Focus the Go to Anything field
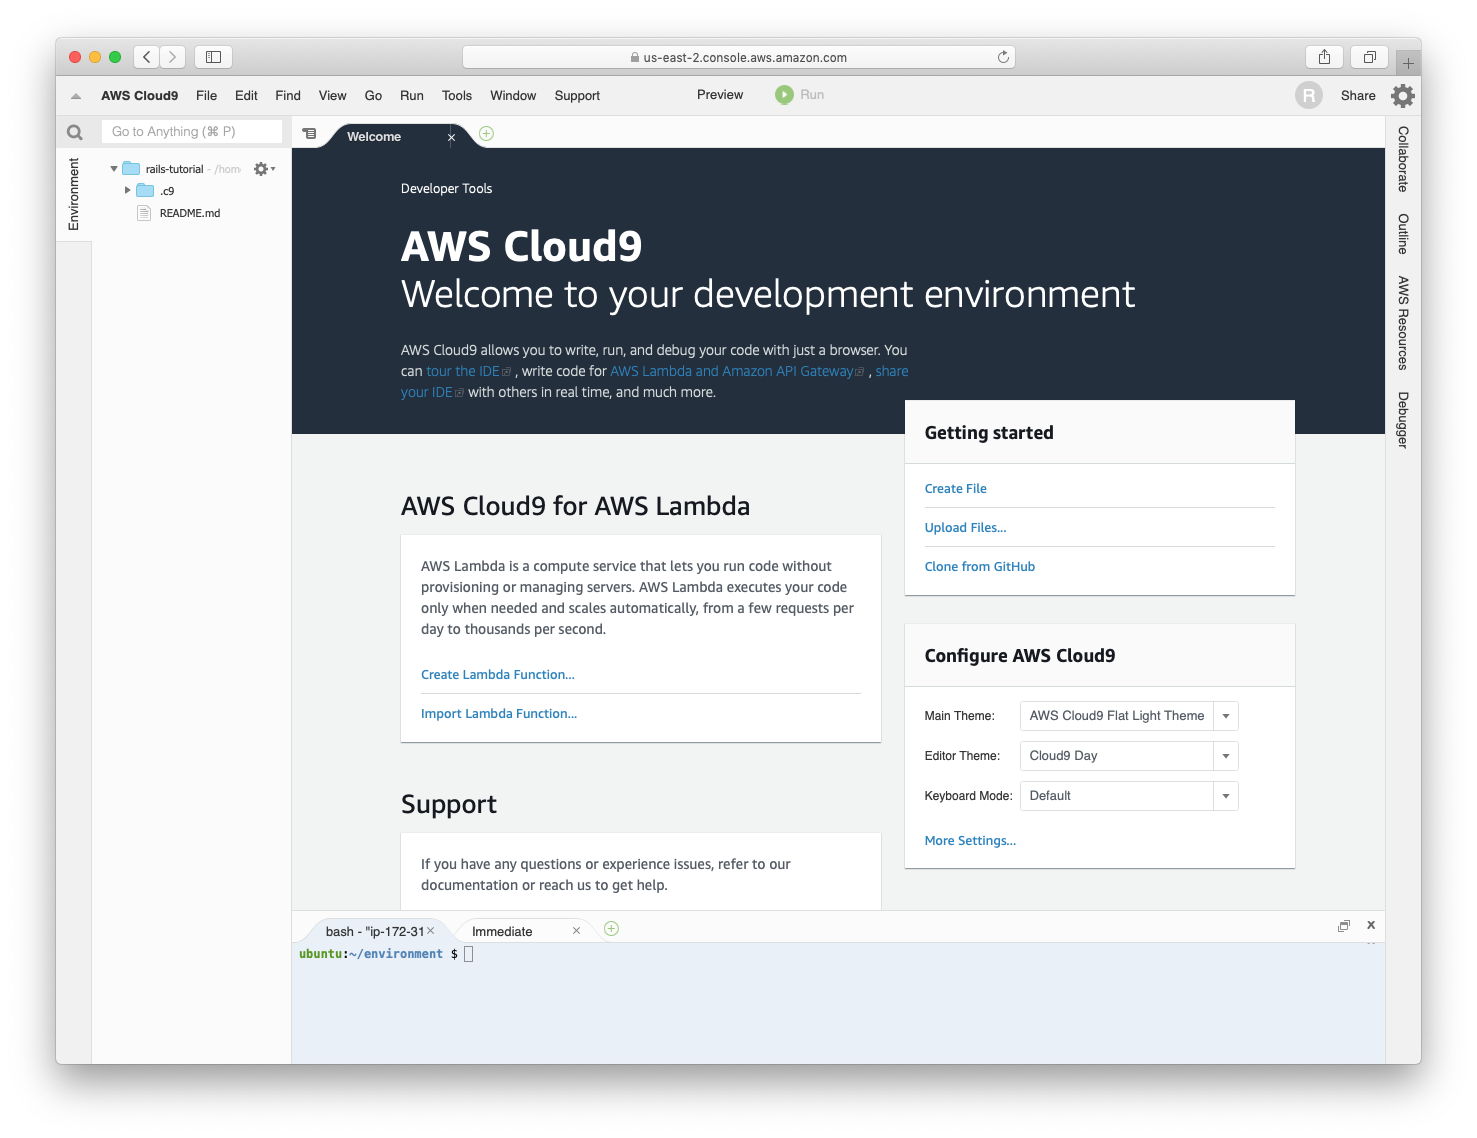Screen dimensions: 1477x1138 coord(192,132)
